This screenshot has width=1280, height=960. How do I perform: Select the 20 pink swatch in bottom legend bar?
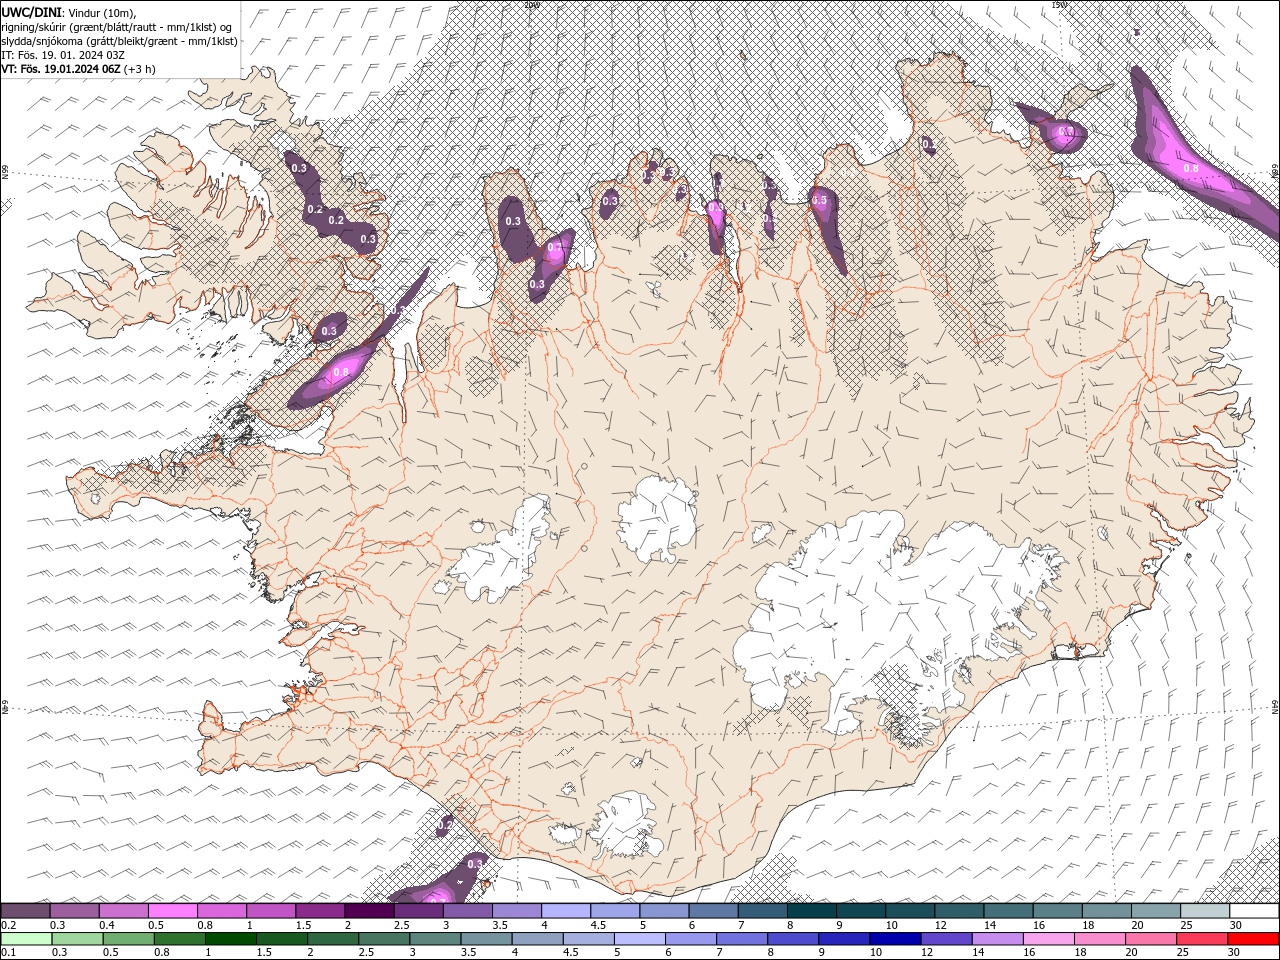tap(1150, 939)
